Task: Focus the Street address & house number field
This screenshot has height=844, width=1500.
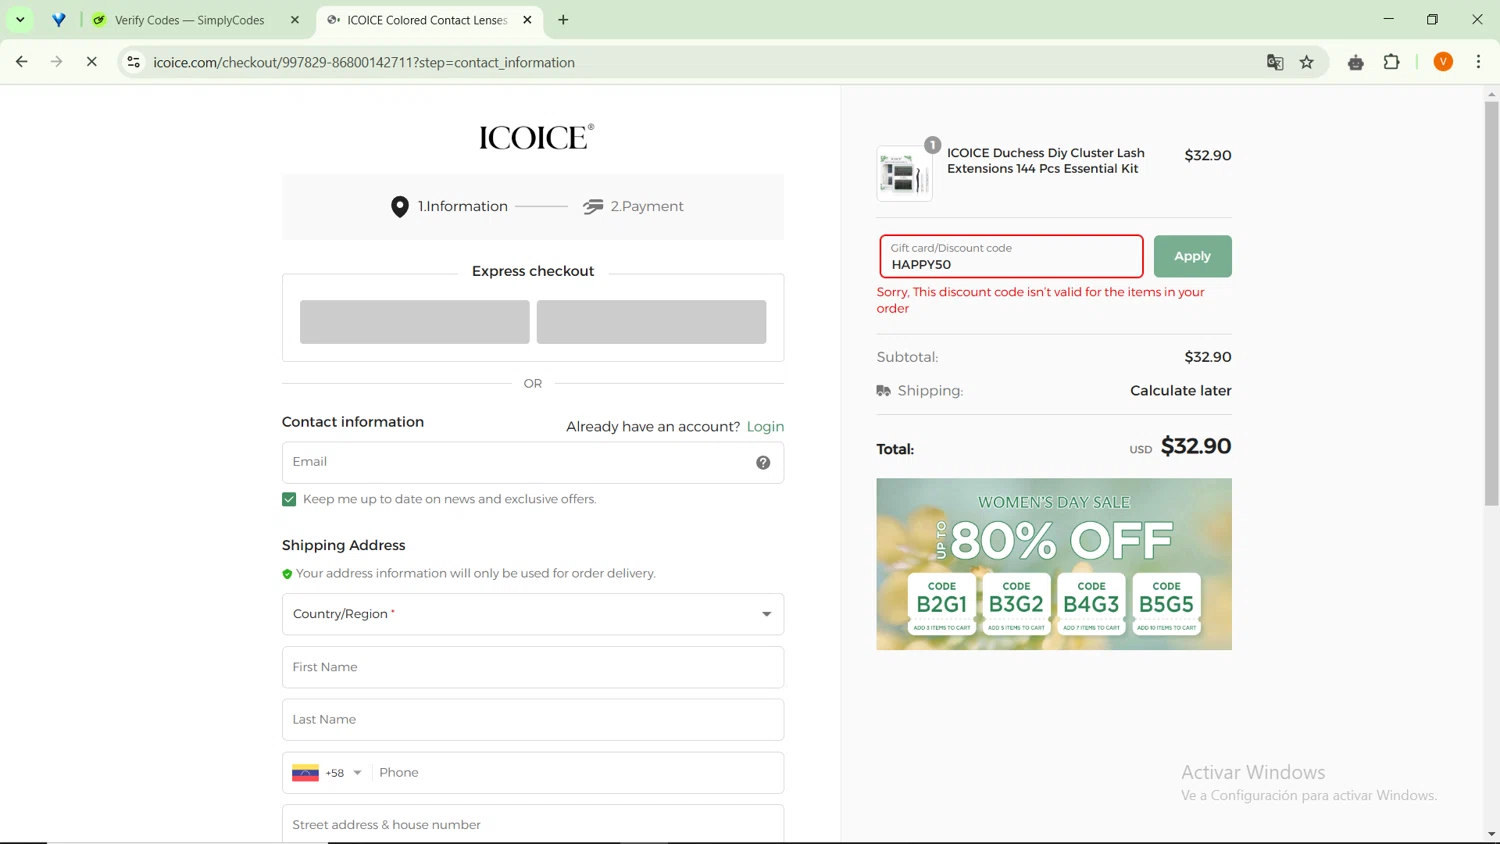Action: 533,825
